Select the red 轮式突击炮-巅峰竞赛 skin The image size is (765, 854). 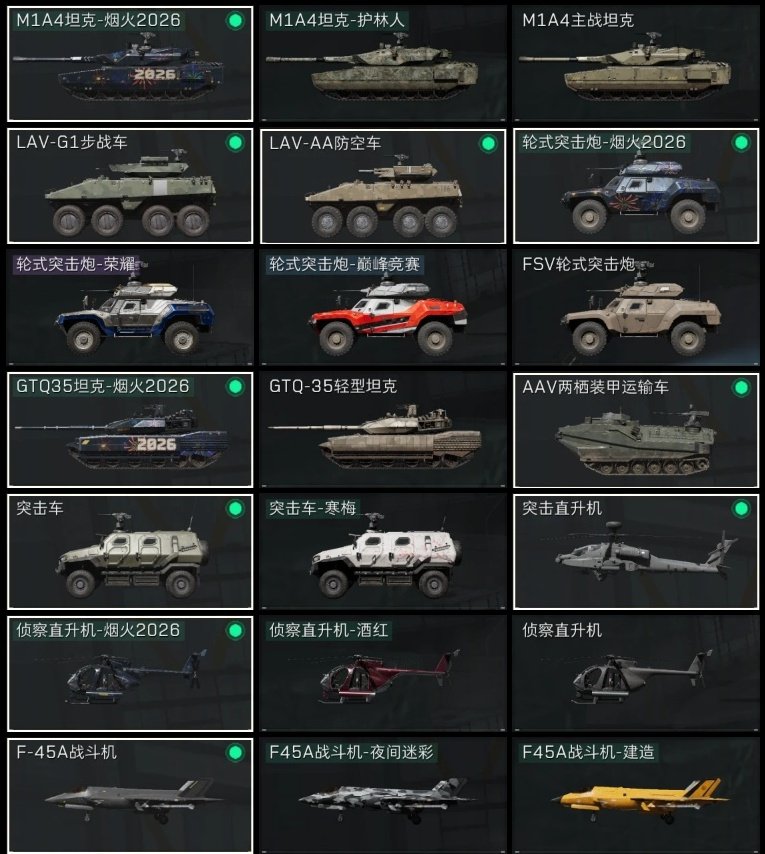(383, 308)
